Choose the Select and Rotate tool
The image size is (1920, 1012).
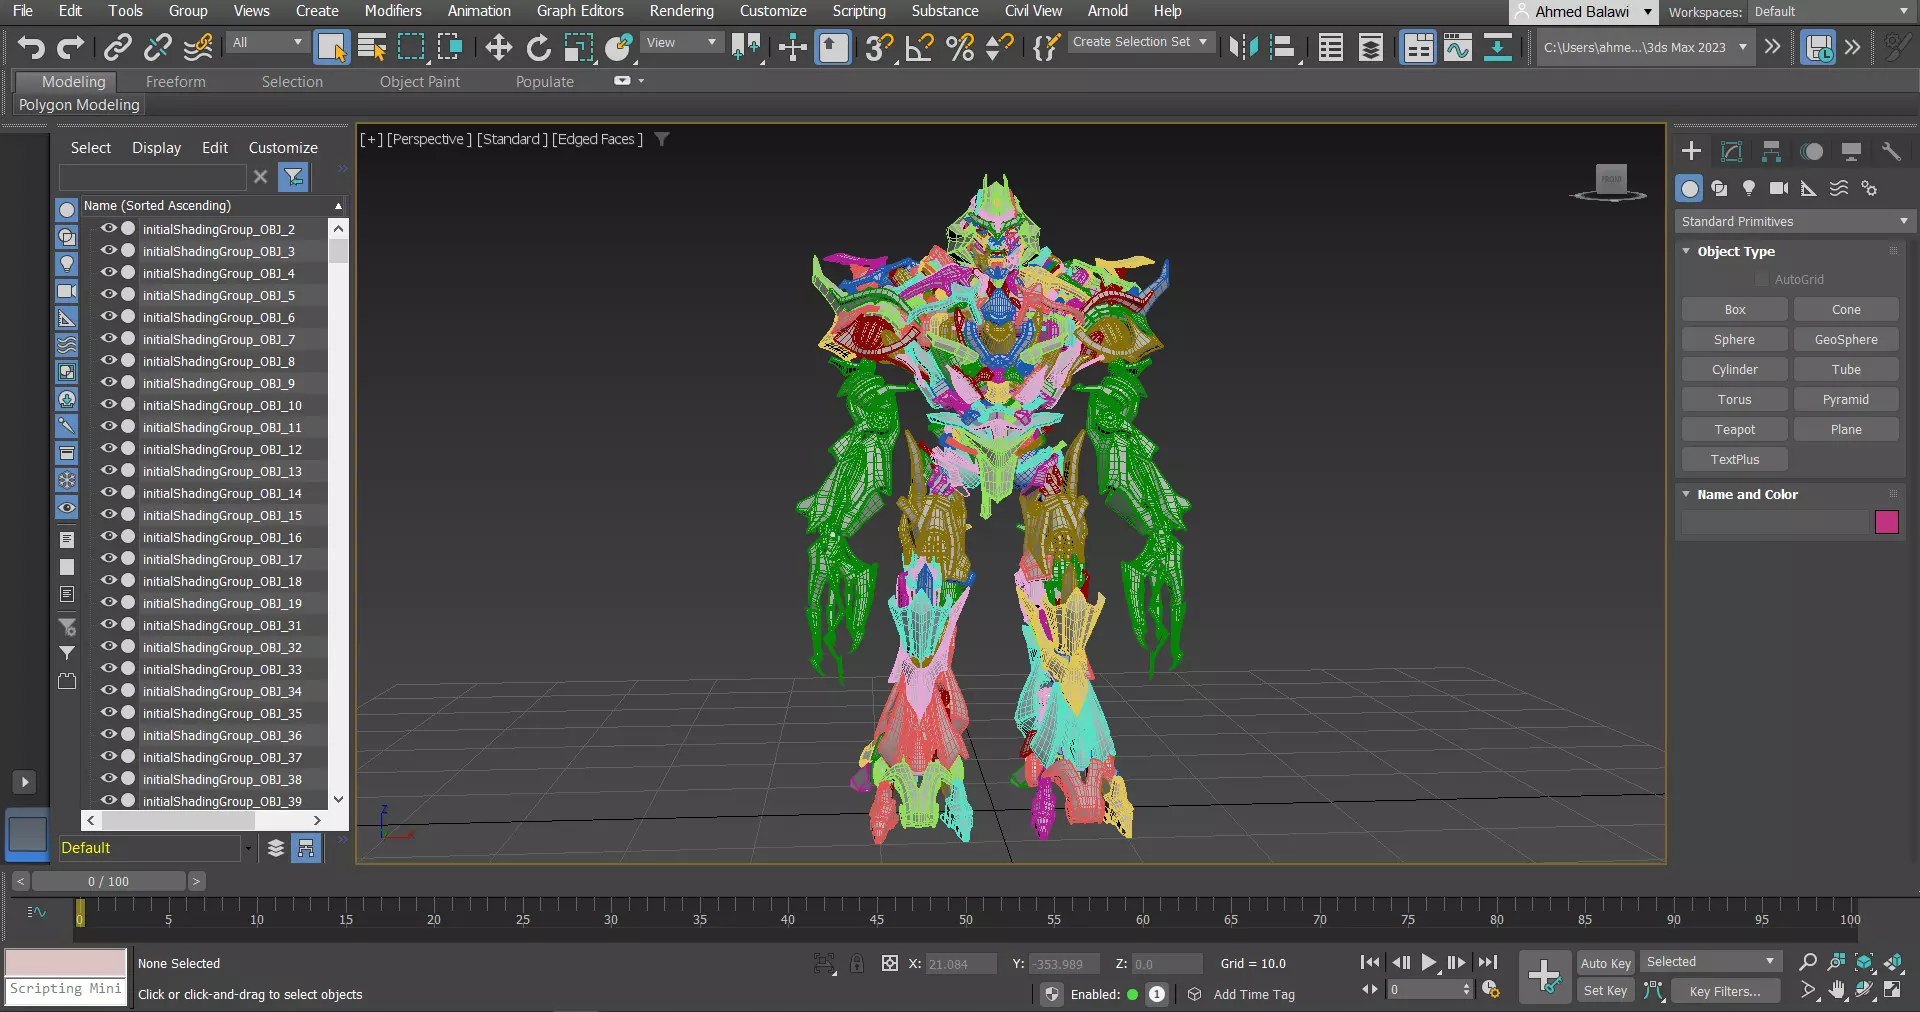pos(538,47)
